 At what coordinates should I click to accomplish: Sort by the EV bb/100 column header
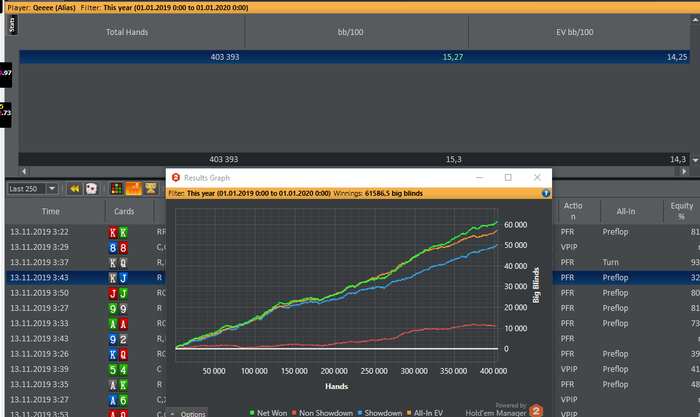click(575, 32)
